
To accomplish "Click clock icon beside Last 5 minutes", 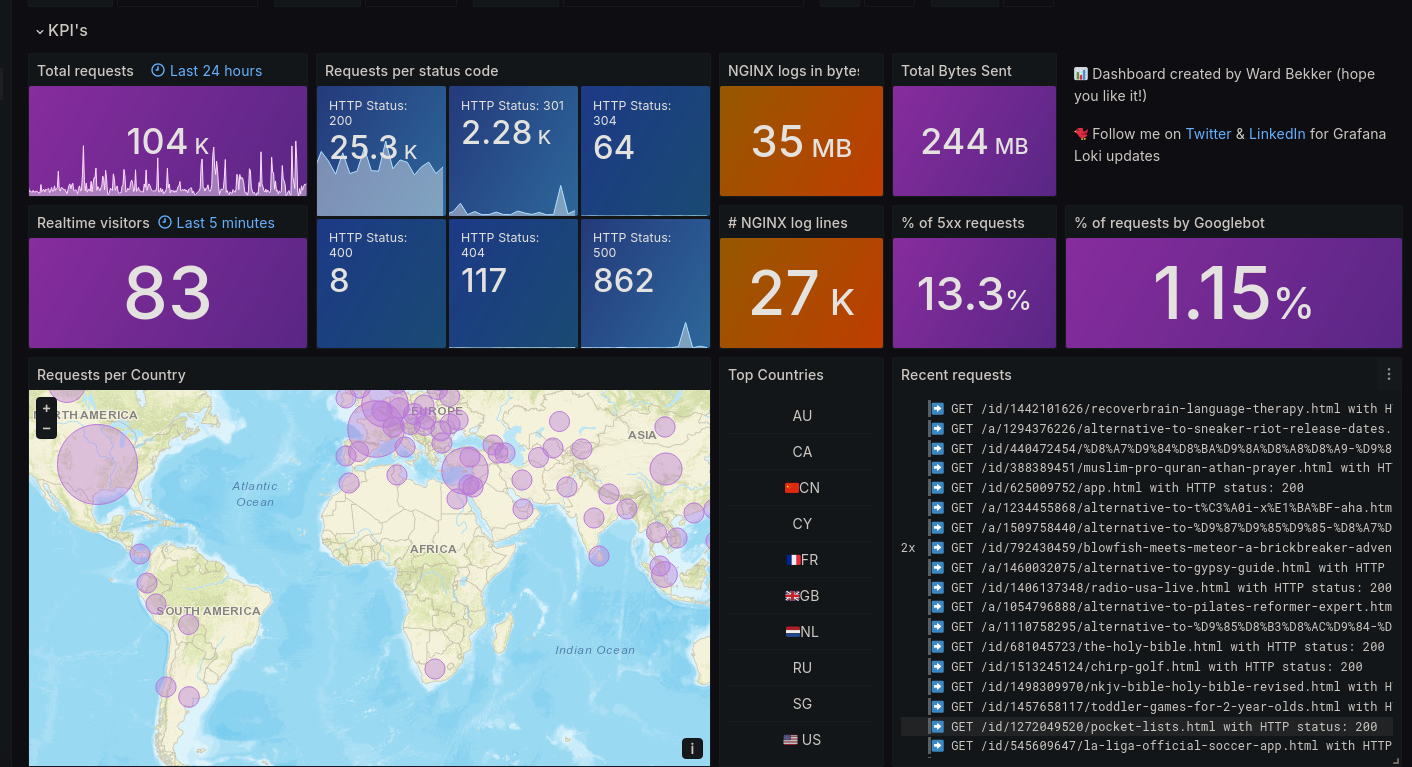I will coord(165,223).
